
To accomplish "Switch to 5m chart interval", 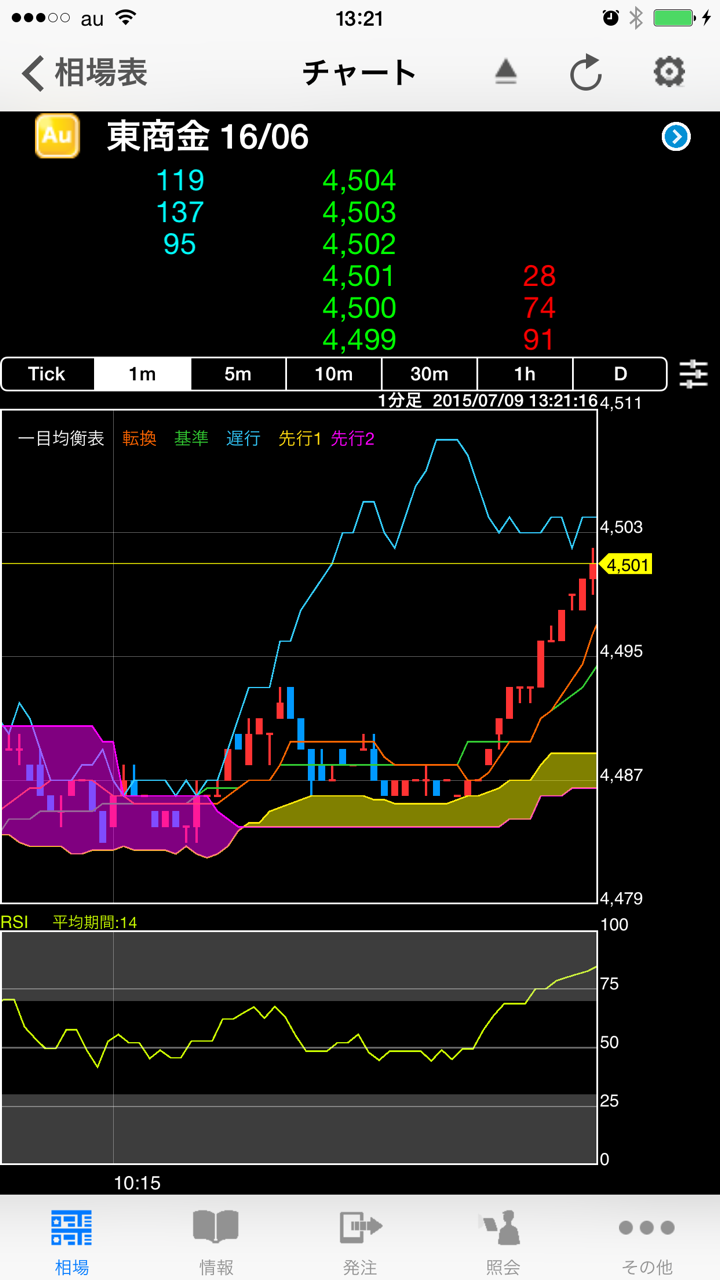I will pyautogui.click(x=238, y=374).
